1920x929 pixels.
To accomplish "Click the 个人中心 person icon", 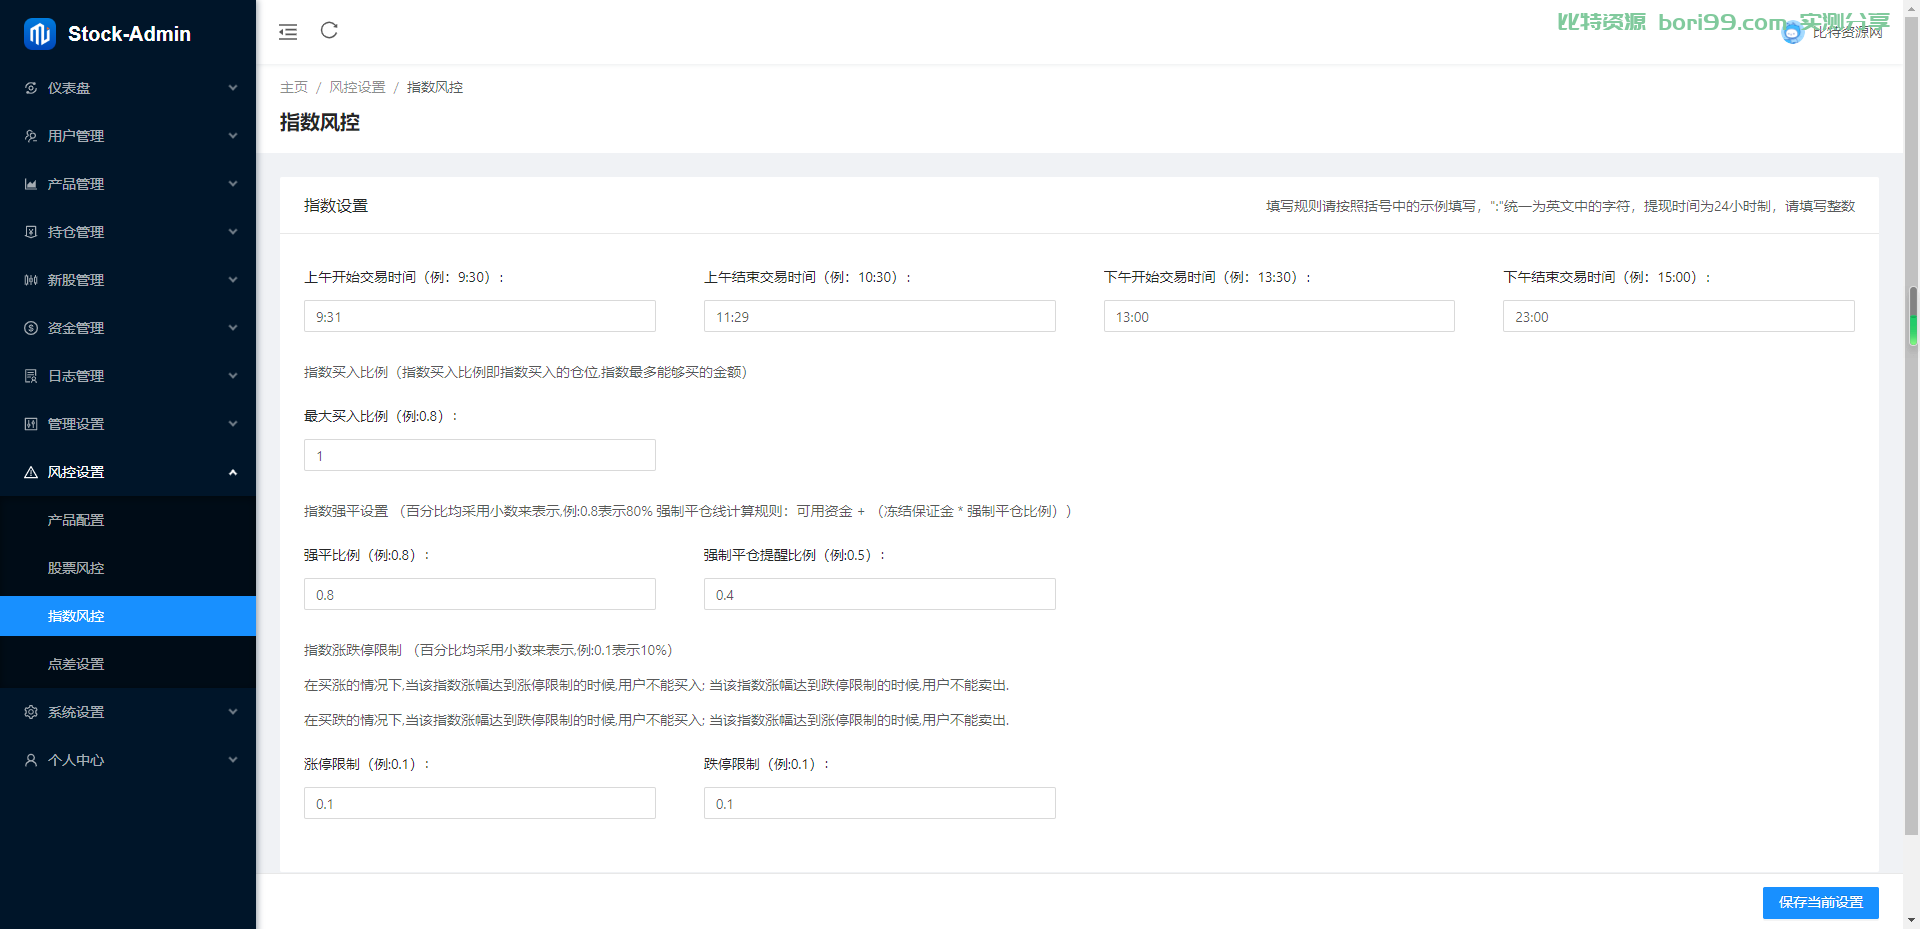I will coord(31,760).
